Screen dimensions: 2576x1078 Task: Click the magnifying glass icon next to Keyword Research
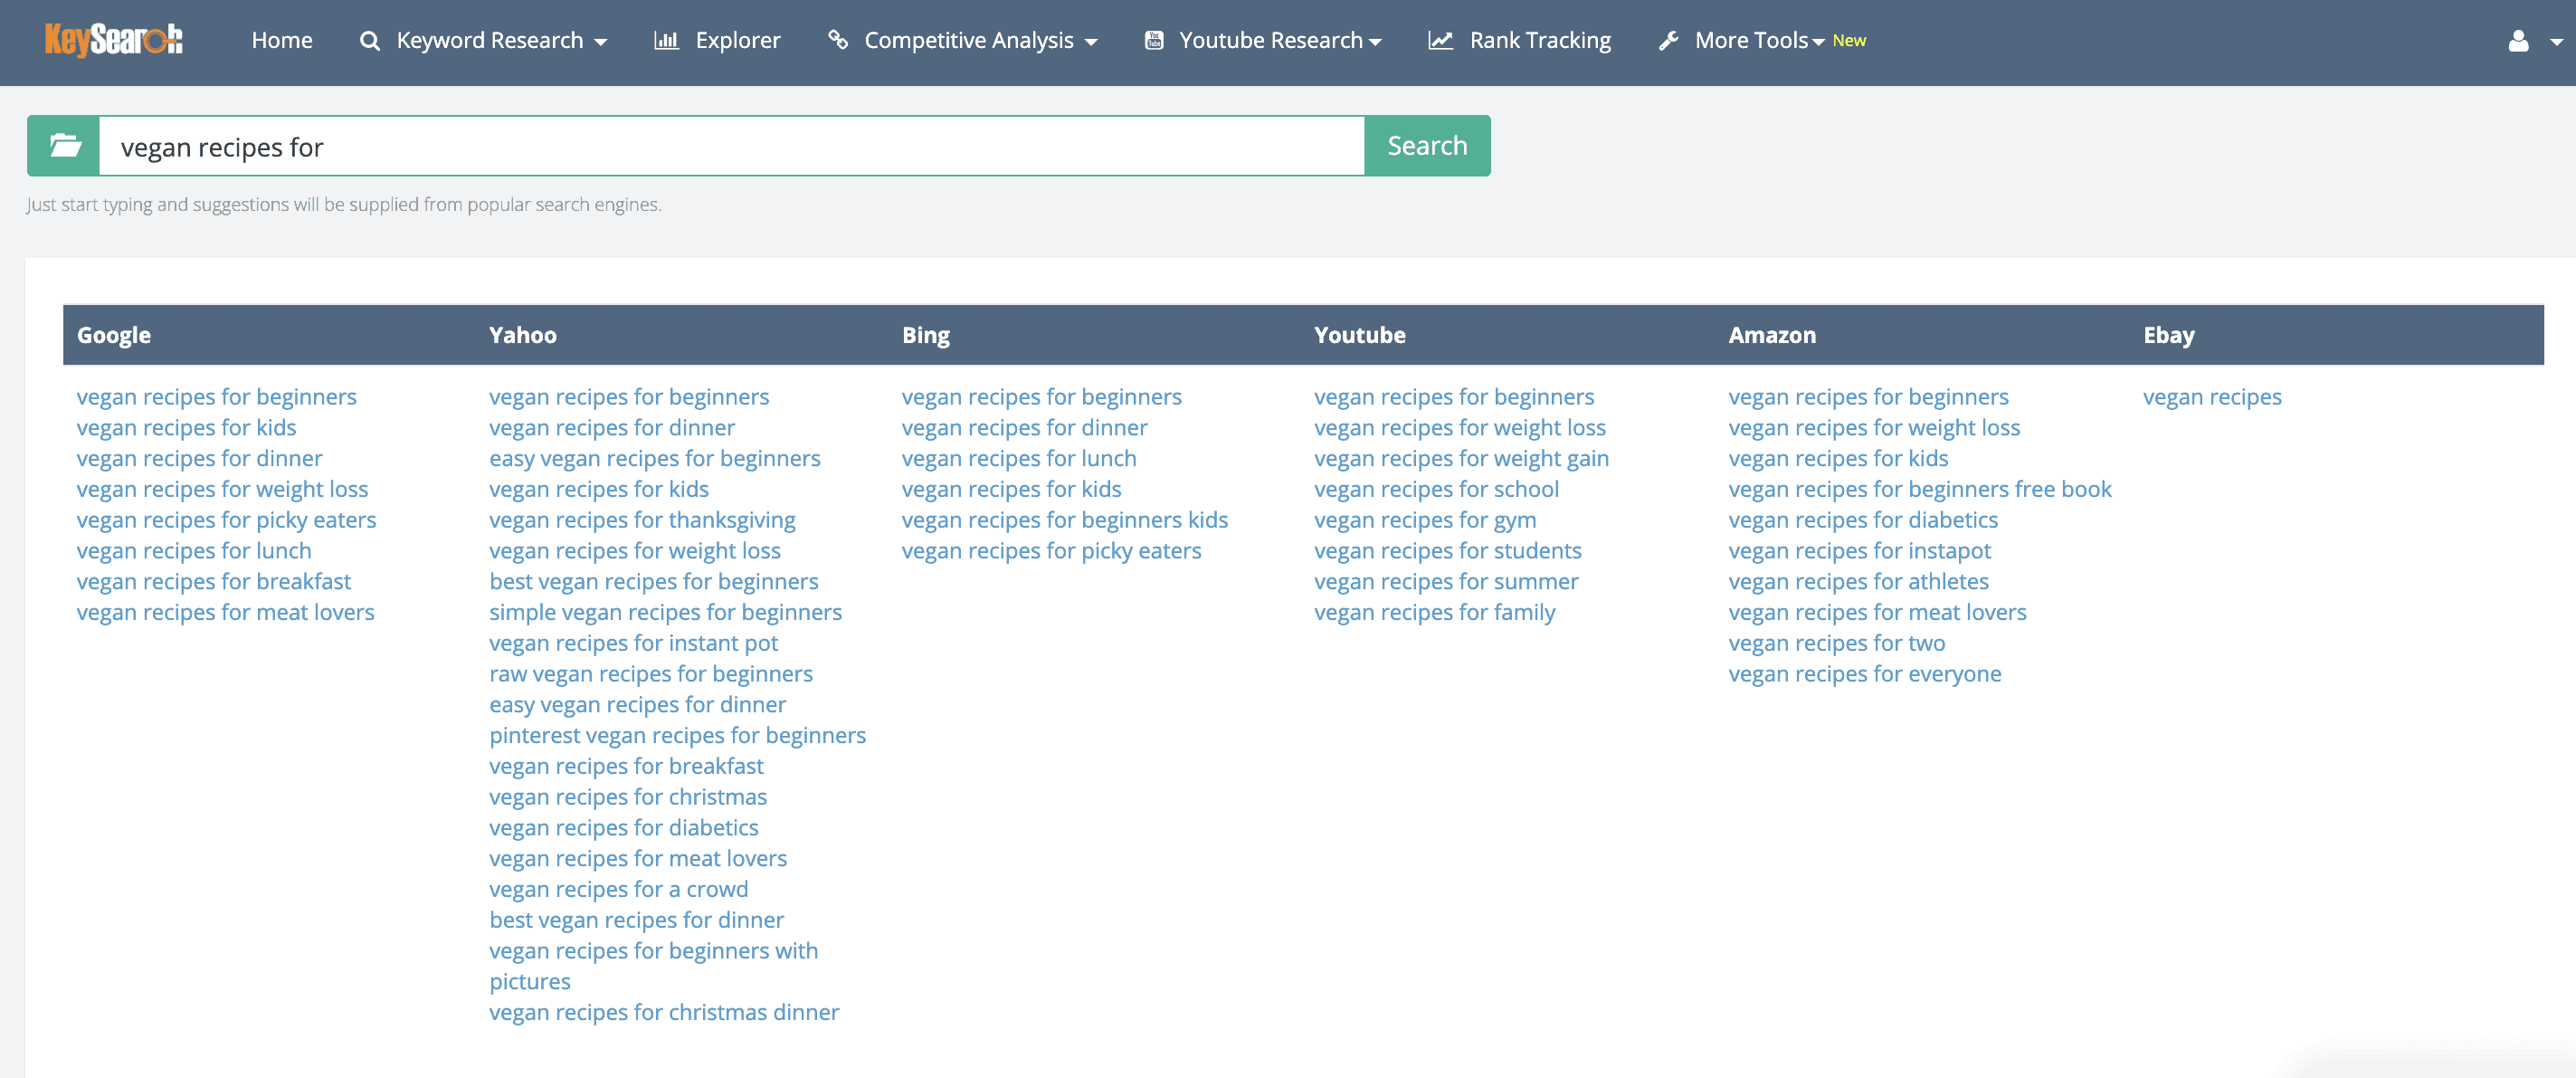point(369,40)
